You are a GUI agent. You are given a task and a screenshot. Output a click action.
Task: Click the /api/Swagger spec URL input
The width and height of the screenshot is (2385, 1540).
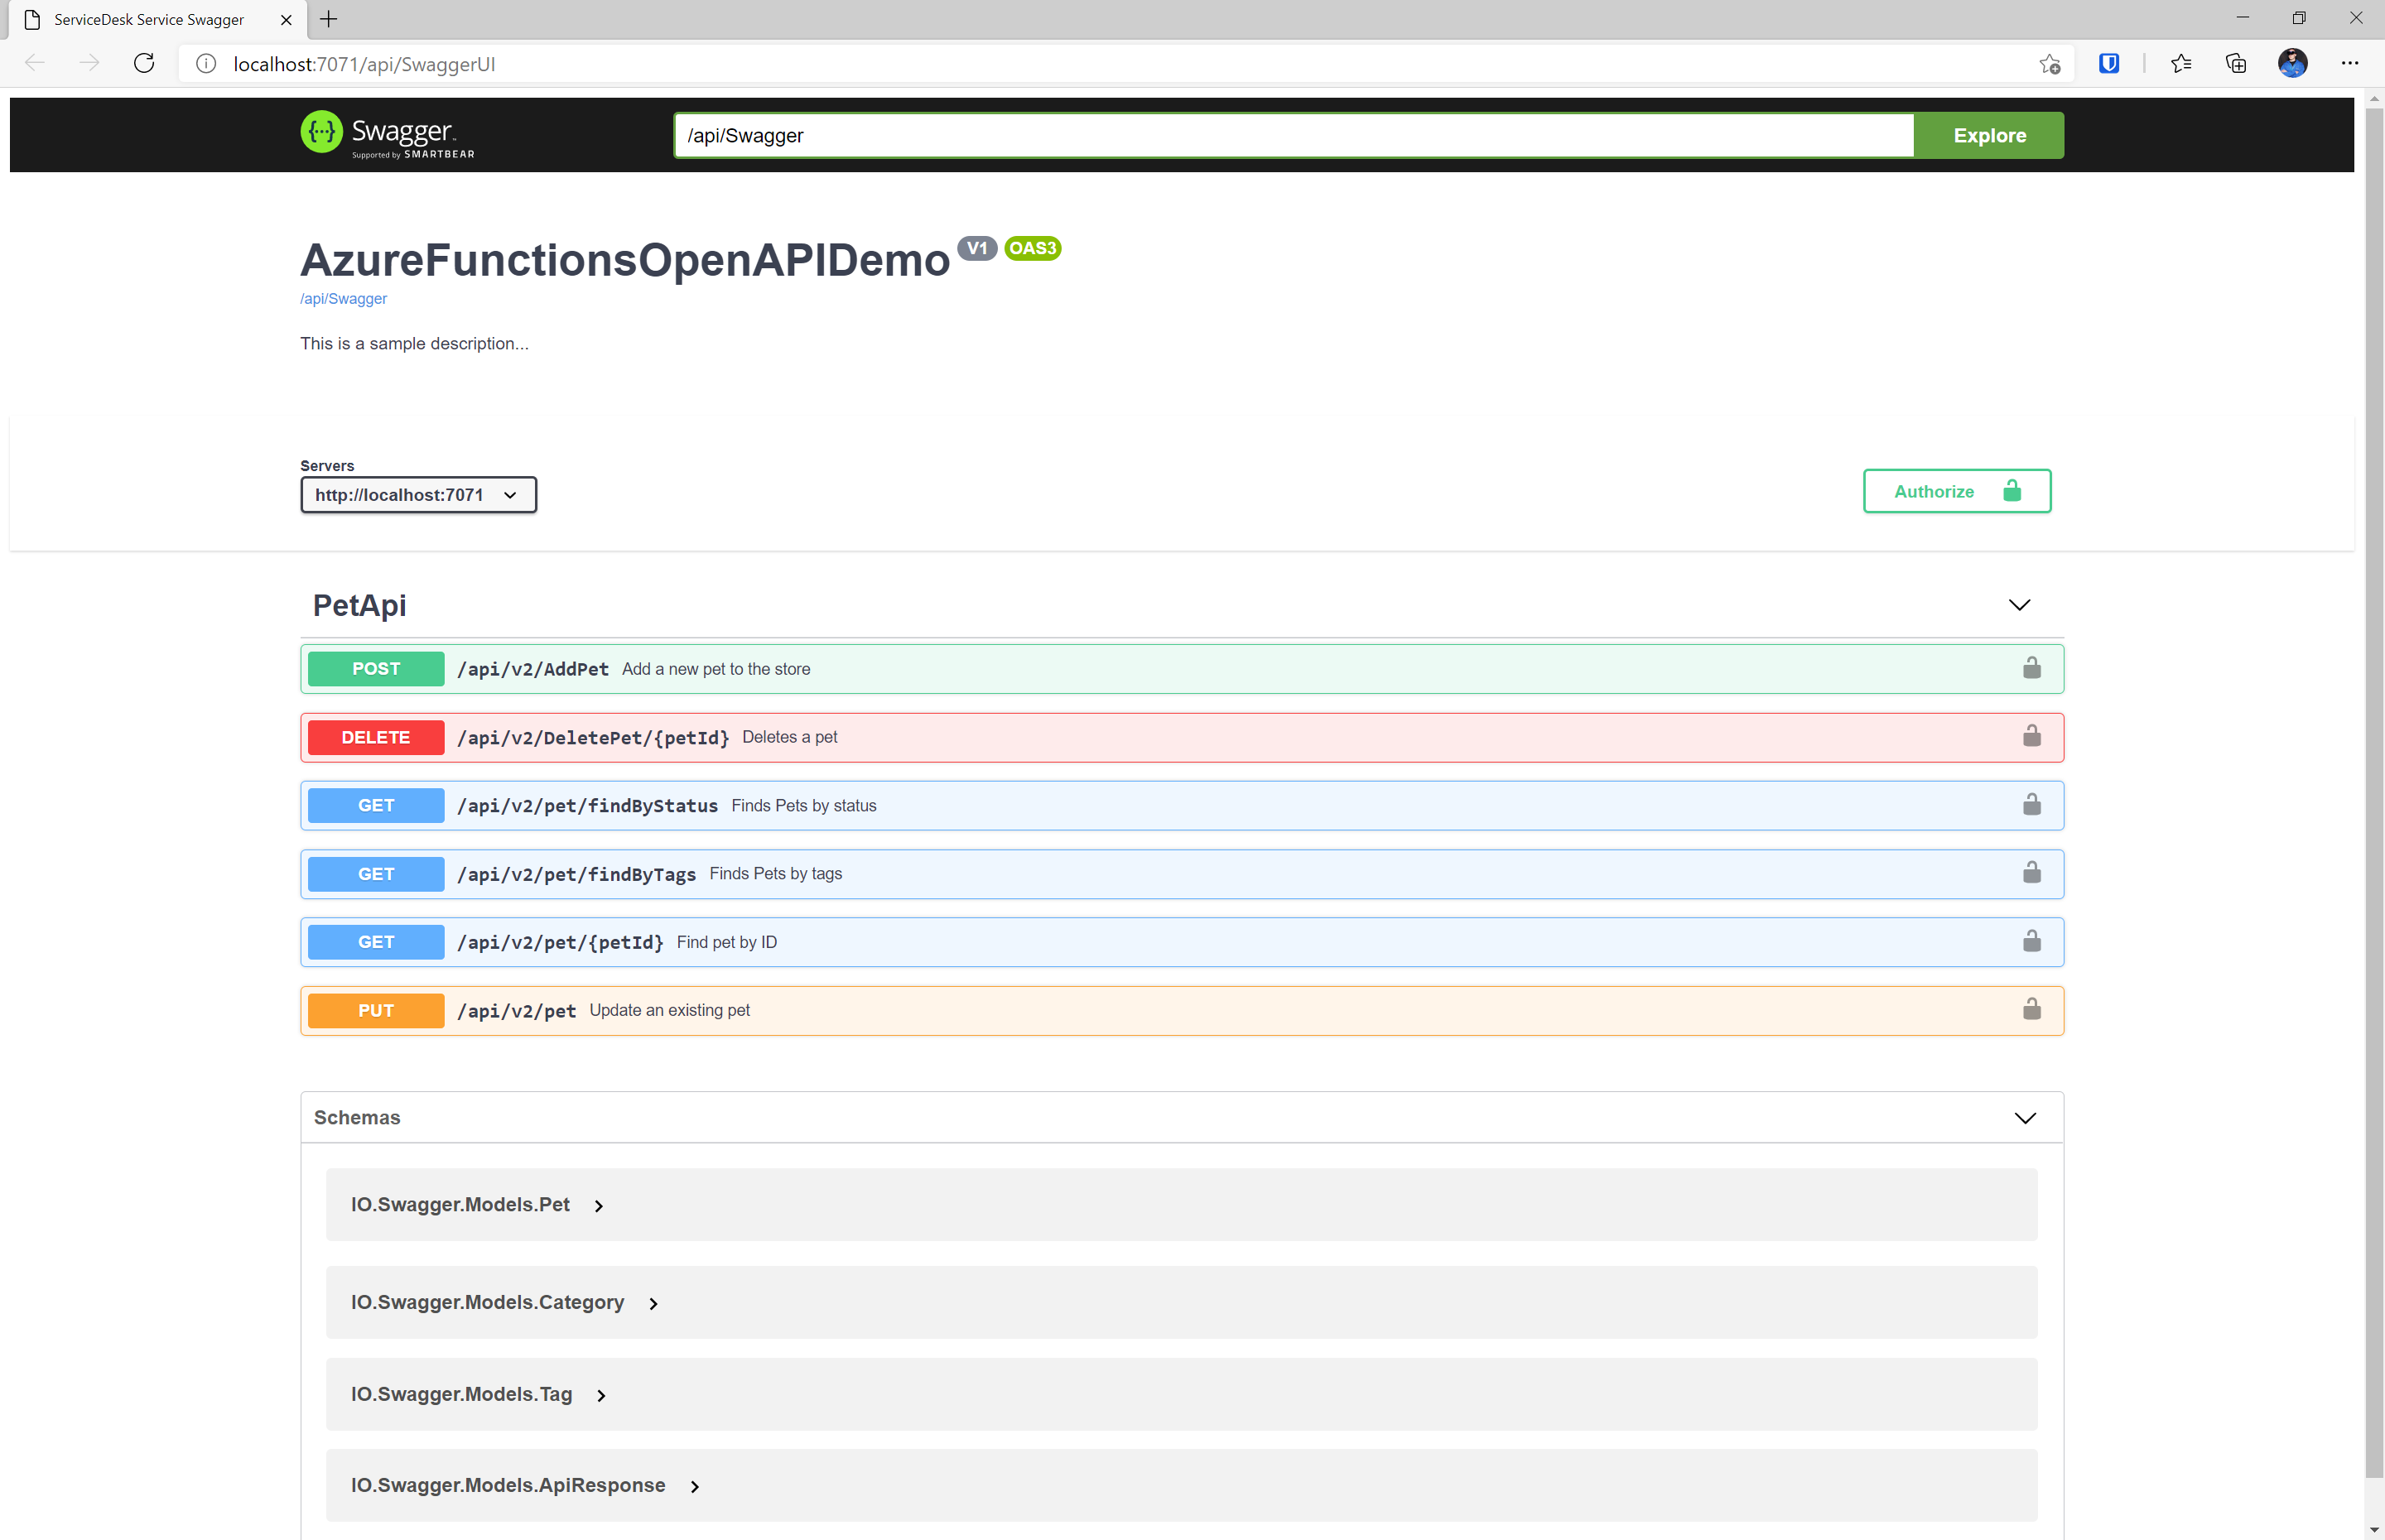click(x=1293, y=135)
